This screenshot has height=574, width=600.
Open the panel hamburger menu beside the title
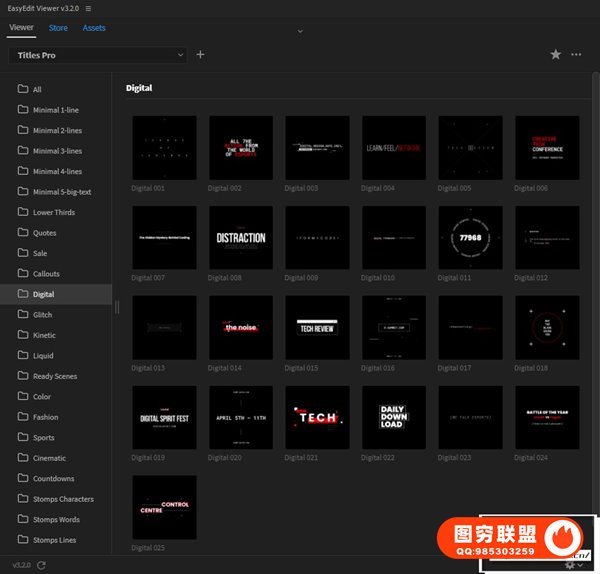coord(88,8)
